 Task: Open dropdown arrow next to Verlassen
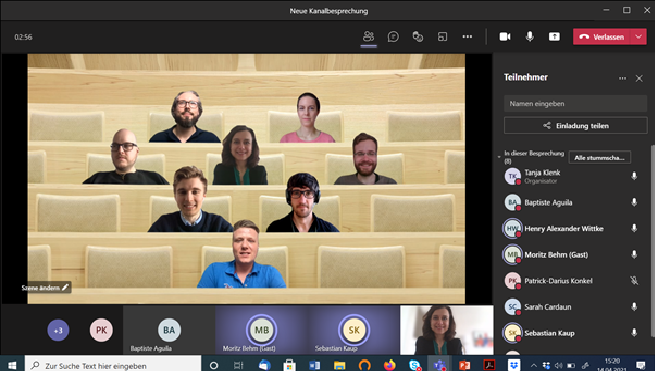coord(639,37)
